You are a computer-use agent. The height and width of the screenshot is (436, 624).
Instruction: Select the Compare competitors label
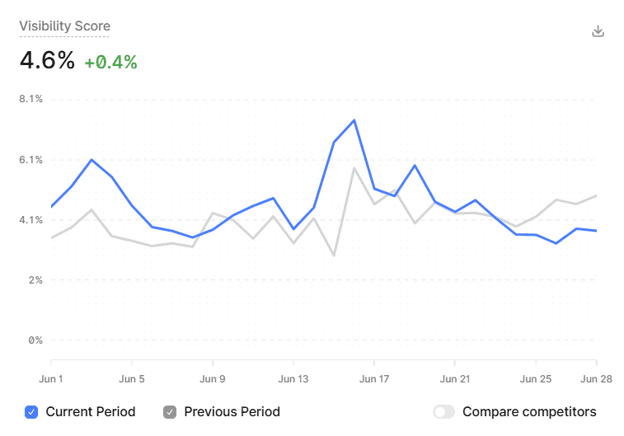[x=529, y=412]
